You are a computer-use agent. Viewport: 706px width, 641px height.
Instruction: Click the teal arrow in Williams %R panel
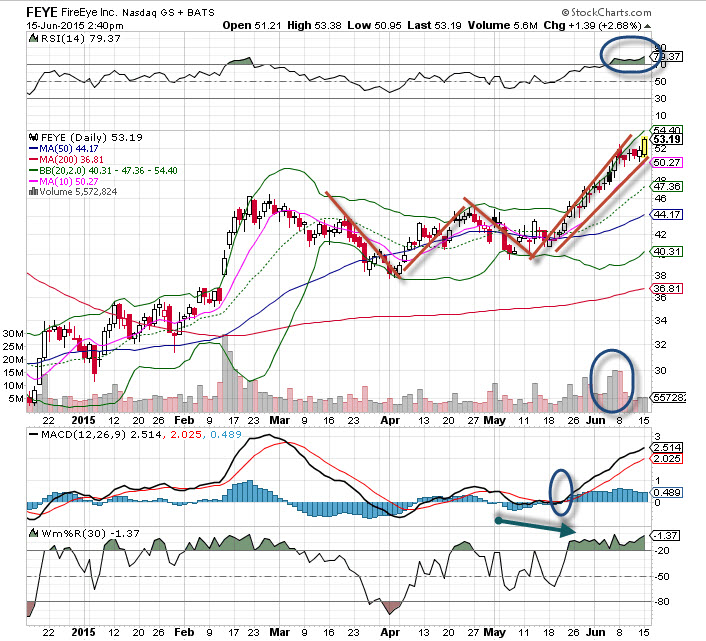tap(535, 526)
